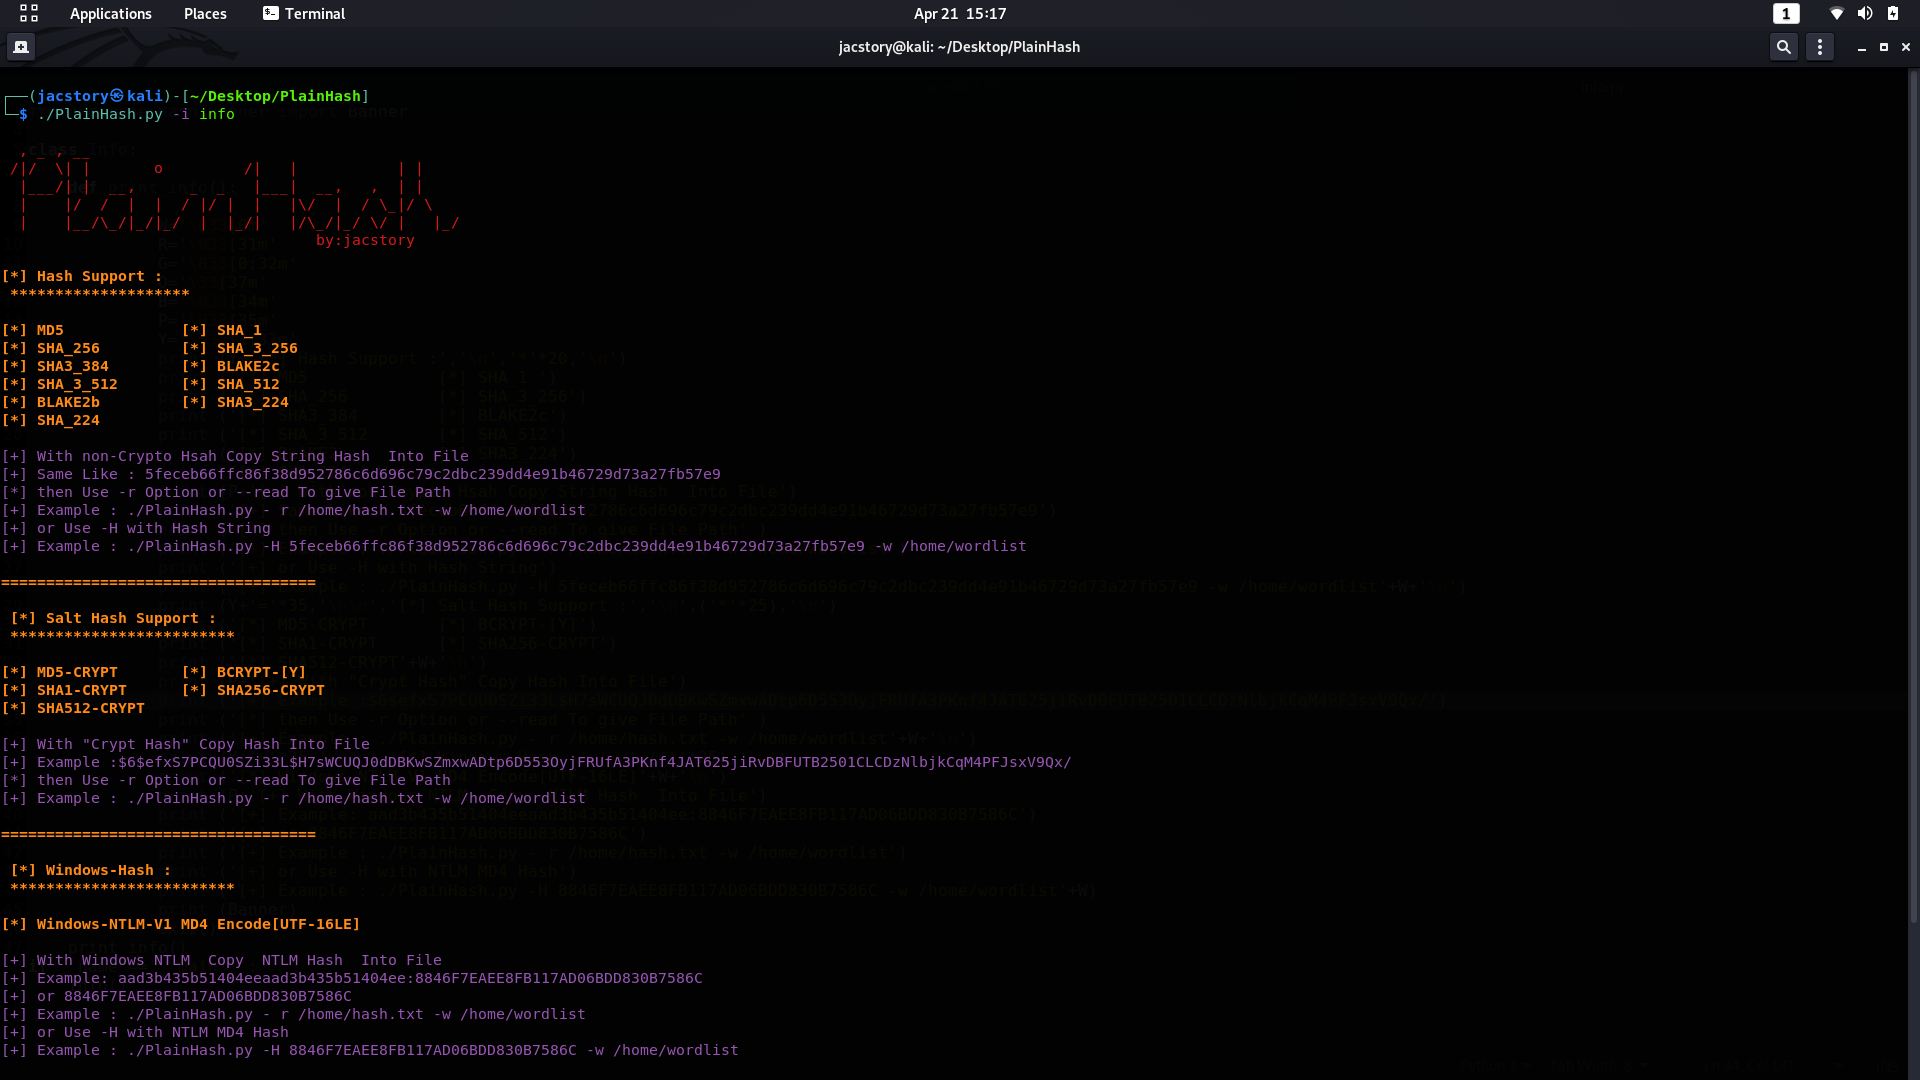Open the battery power indicator
1920x1080 pixels.
click(1892, 13)
